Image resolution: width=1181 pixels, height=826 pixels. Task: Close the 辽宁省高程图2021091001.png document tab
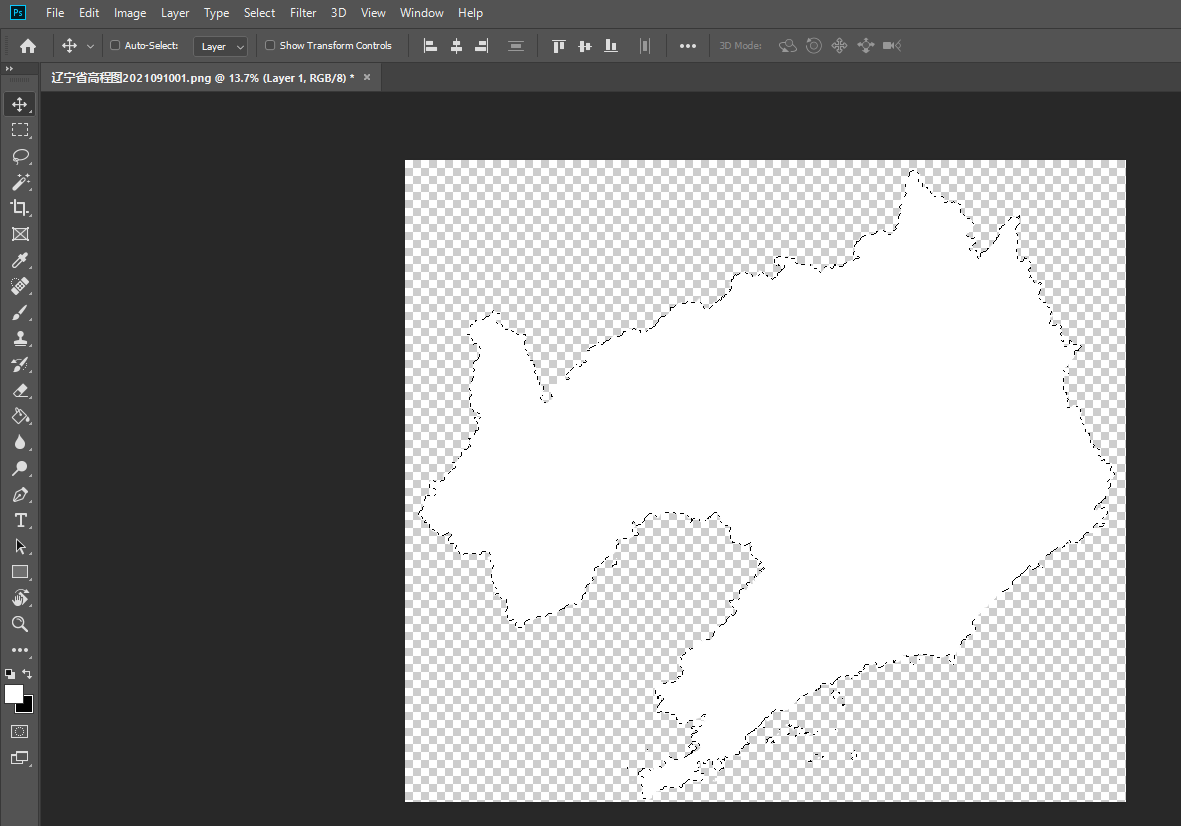click(x=367, y=77)
